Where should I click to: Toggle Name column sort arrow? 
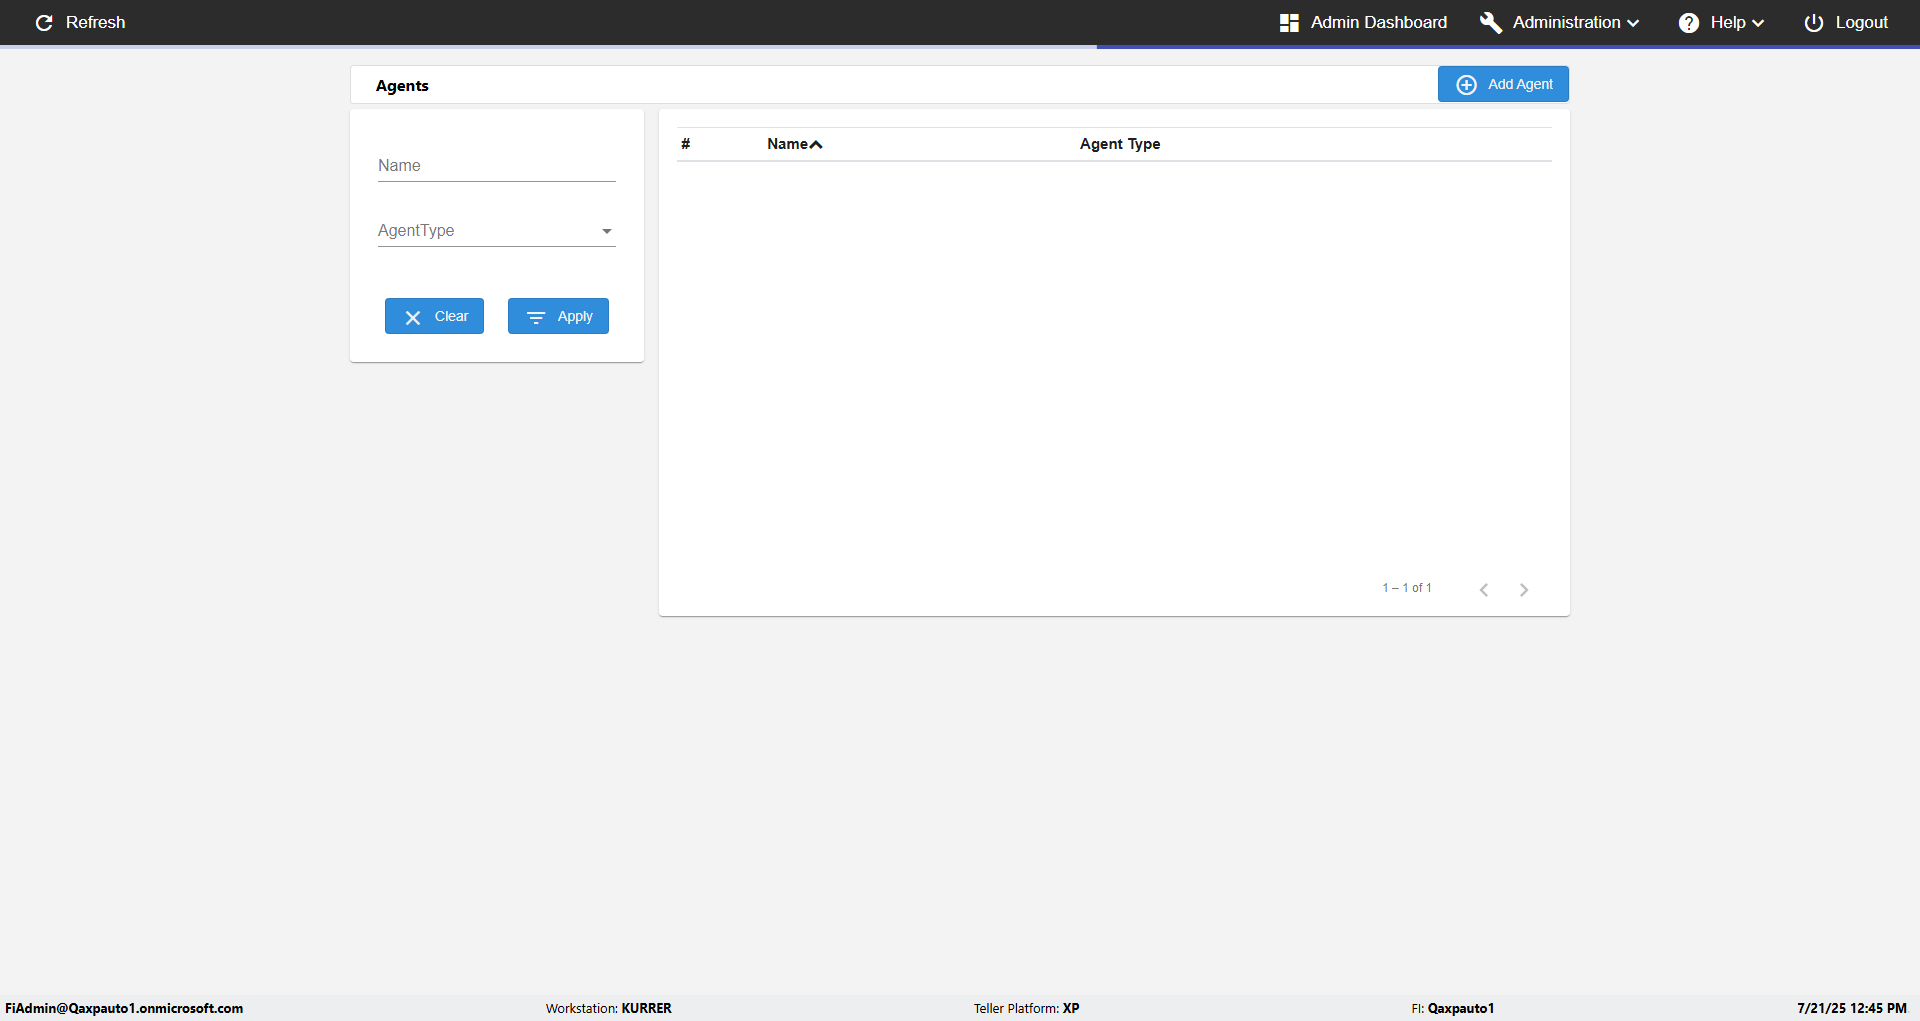(x=816, y=145)
